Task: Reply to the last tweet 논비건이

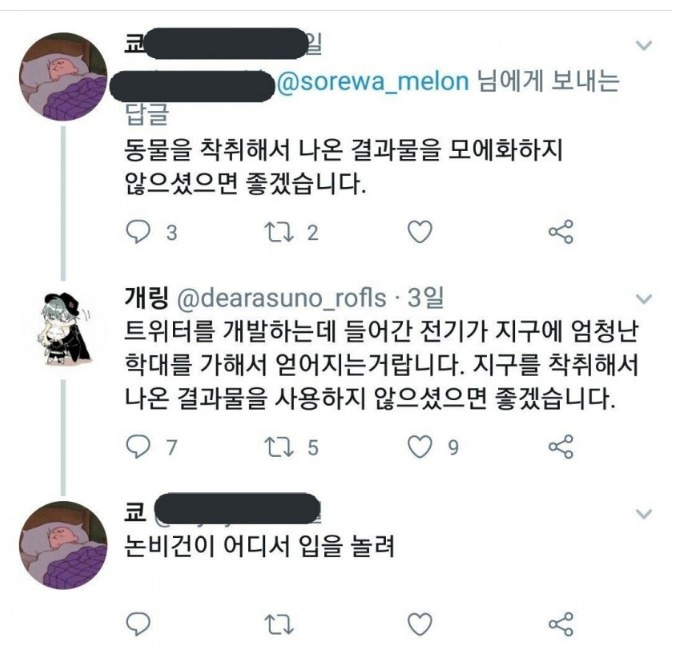Action: coord(139,623)
